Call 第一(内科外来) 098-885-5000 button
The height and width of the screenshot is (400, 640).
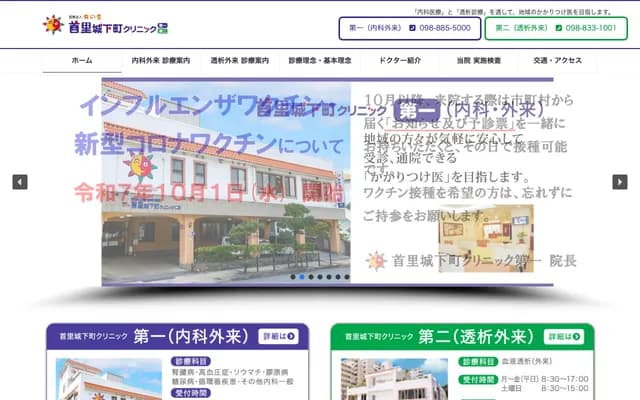410,28
